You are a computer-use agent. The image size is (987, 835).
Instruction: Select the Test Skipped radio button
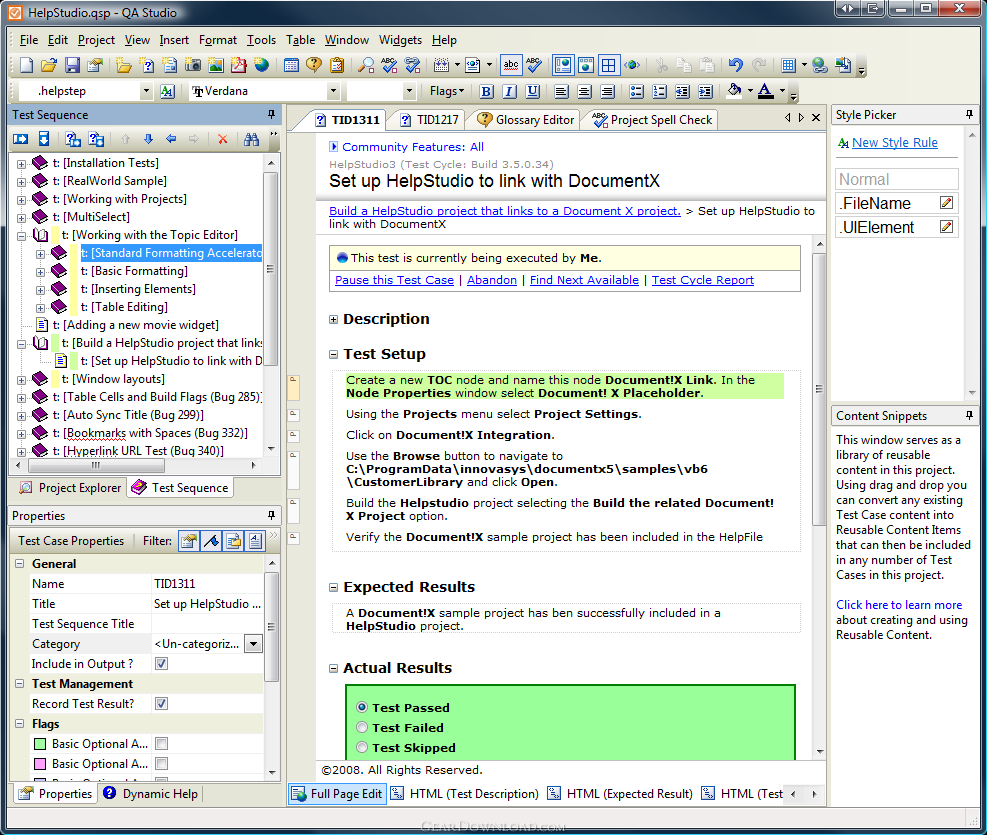[362, 748]
